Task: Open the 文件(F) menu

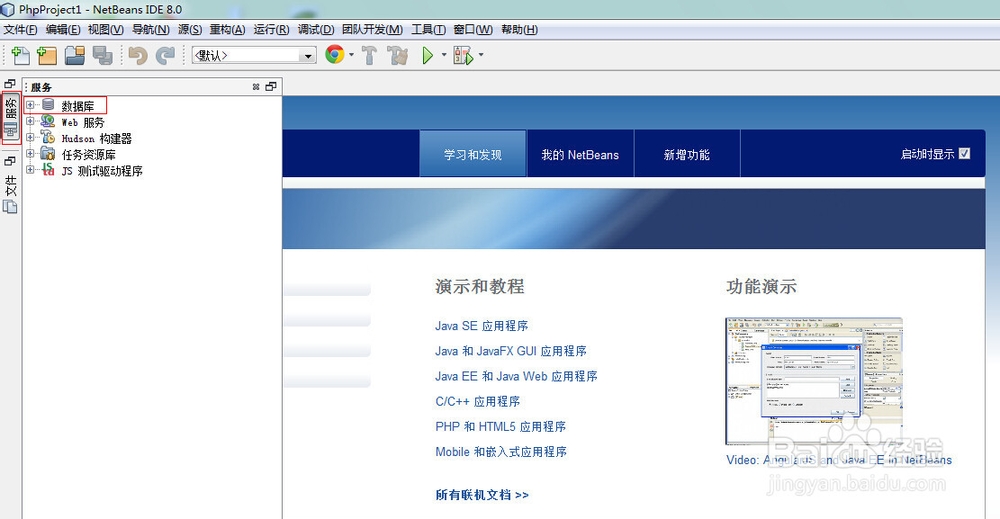Action: coord(20,29)
